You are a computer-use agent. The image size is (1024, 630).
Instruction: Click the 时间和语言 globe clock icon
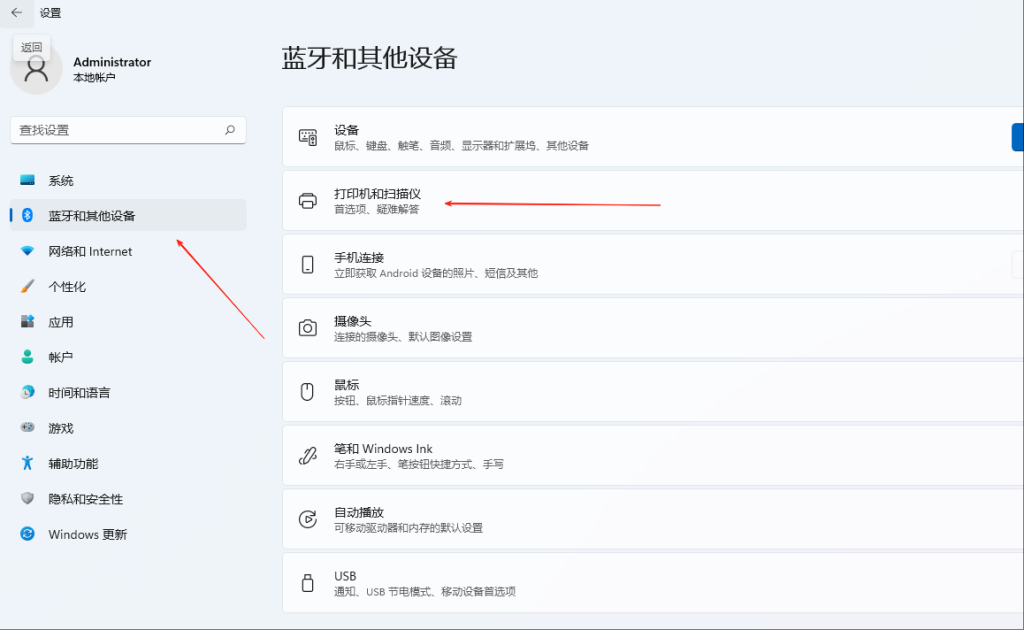(27, 392)
